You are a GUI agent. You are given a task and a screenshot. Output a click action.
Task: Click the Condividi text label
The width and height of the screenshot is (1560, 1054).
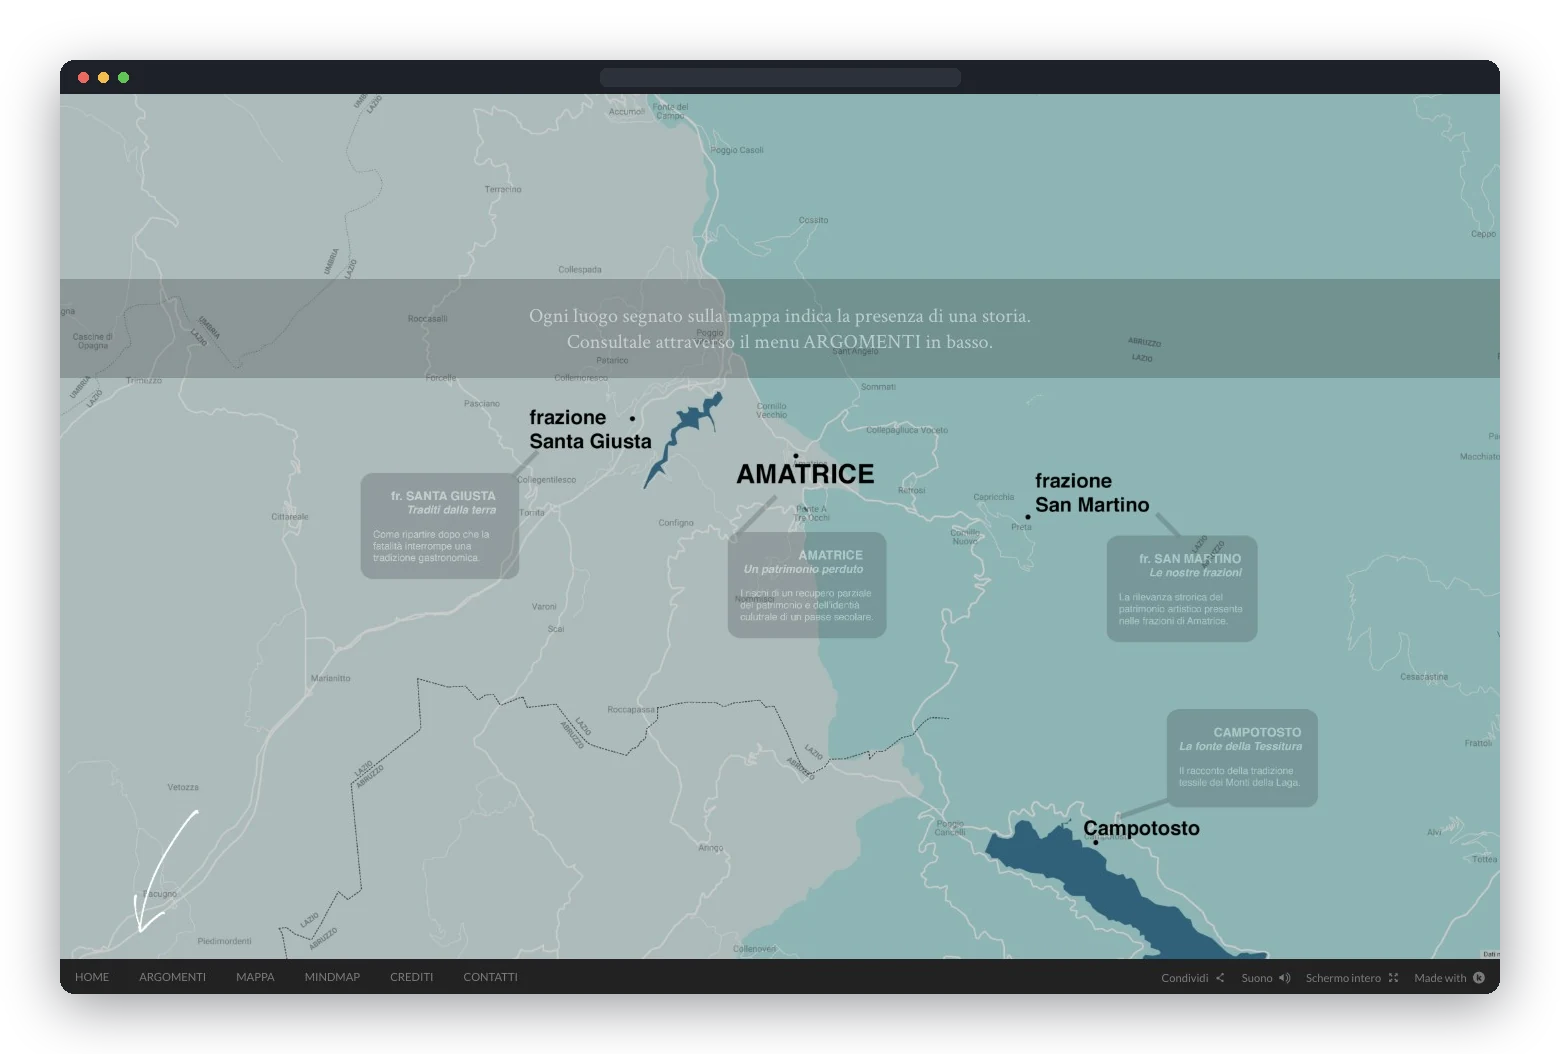1184,978
